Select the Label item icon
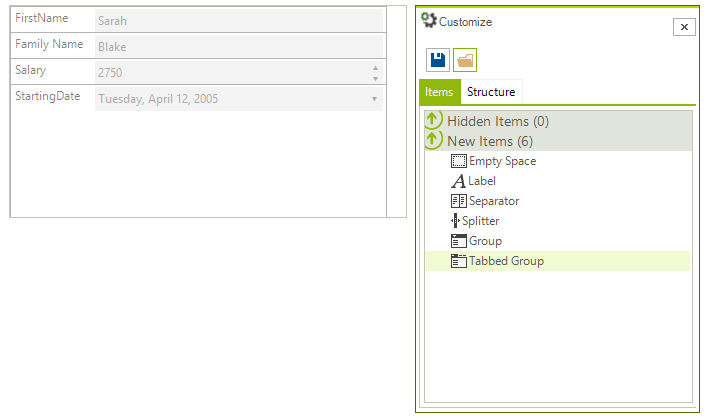 458,181
